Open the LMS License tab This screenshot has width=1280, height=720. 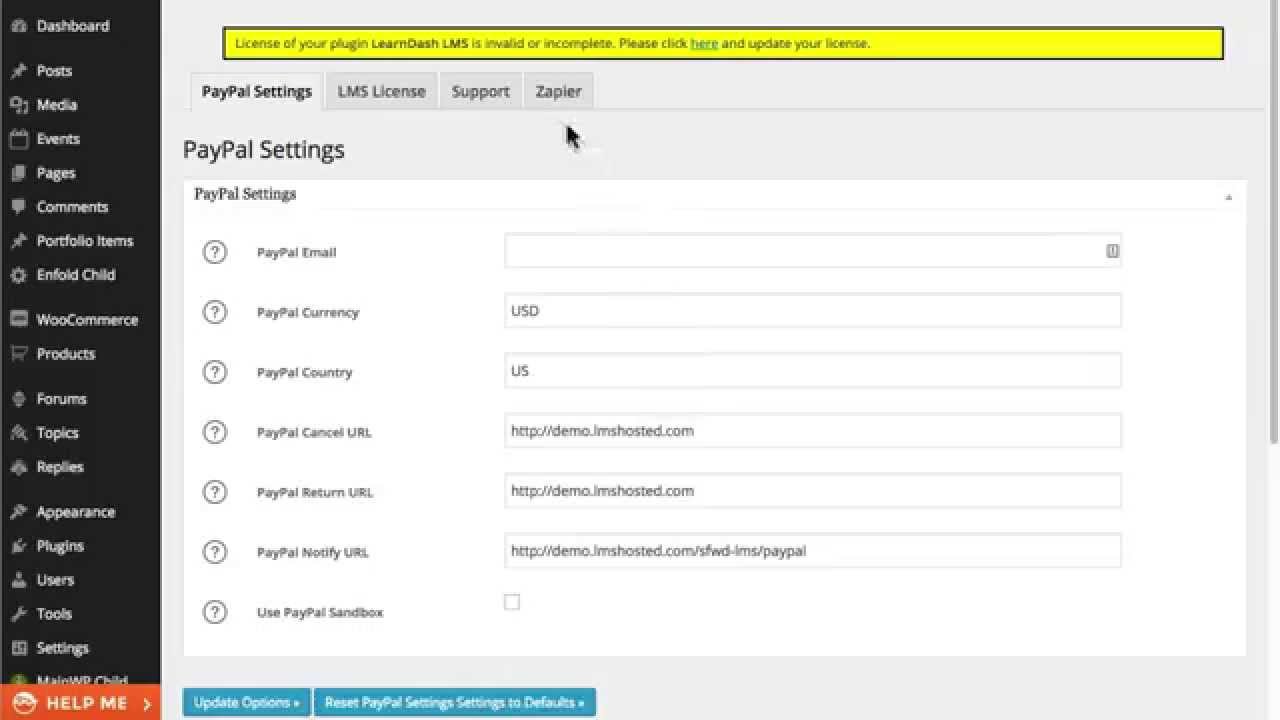[x=381, y=91]
